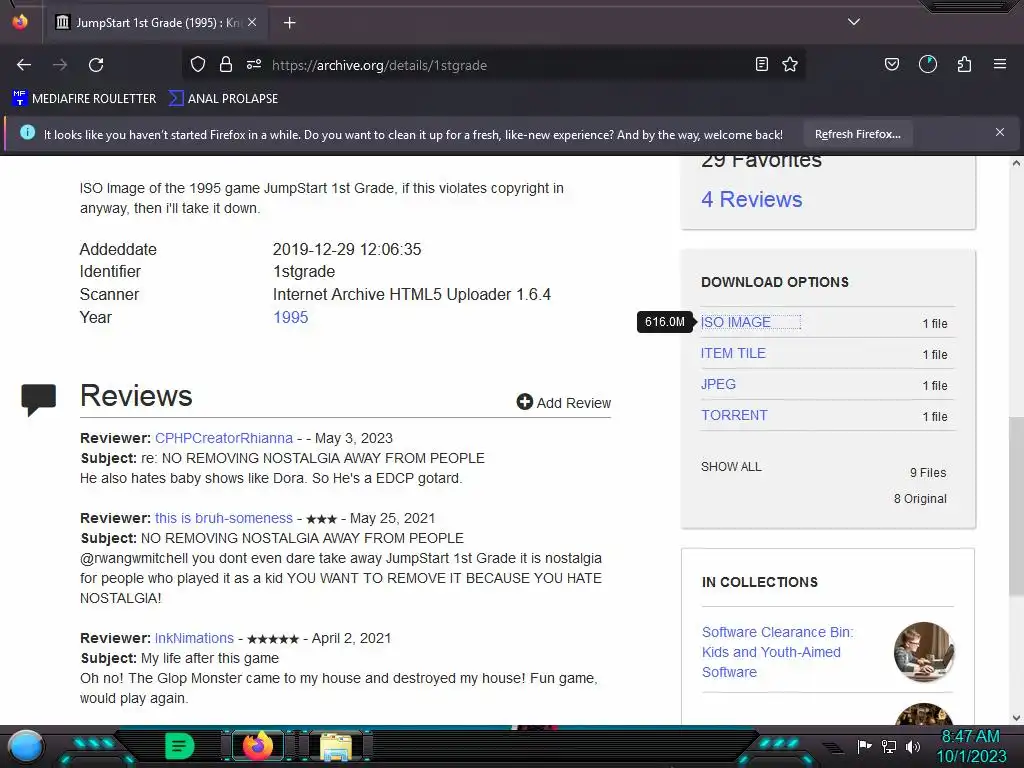Dismiss the Firefox refresh notification bar
The width and height of the screenshot is (1024, 768).
pos(1000,133)
